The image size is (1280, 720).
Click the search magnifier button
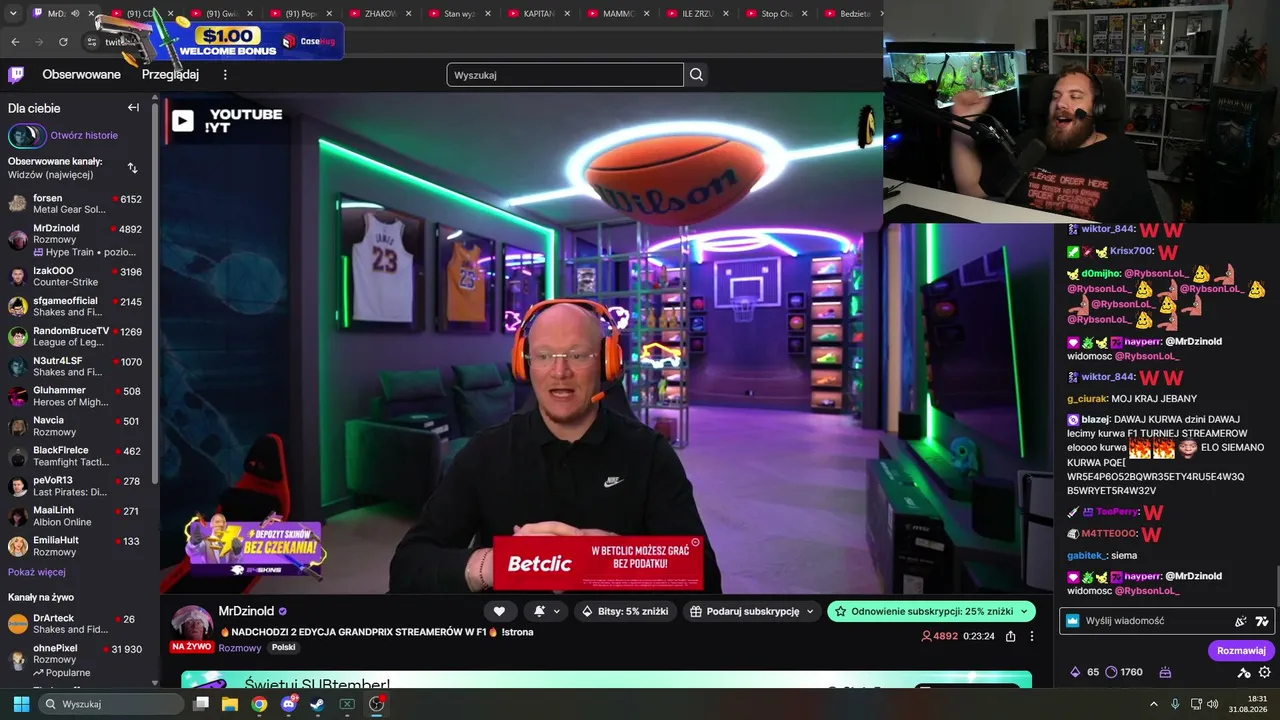click(697, 75)
